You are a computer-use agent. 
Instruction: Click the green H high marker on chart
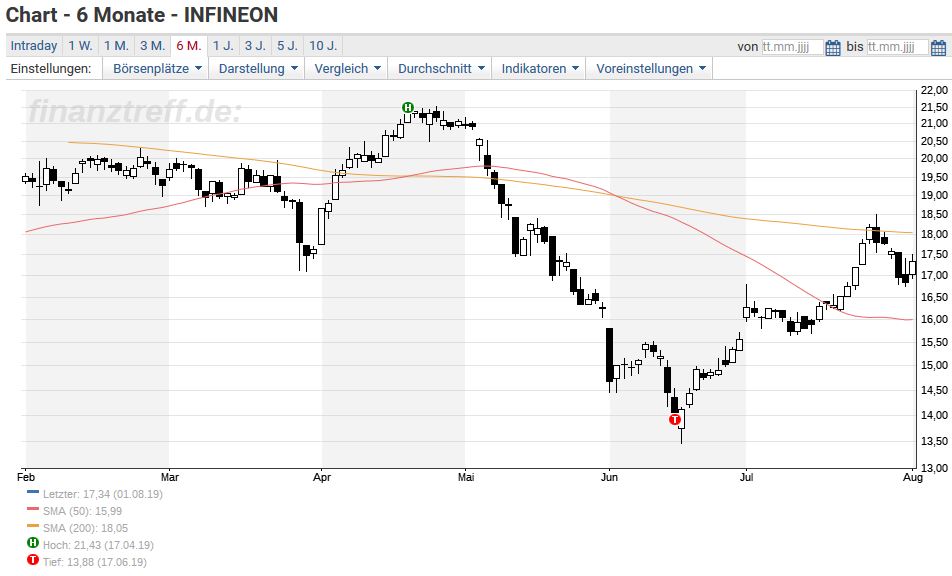(408, 108)
